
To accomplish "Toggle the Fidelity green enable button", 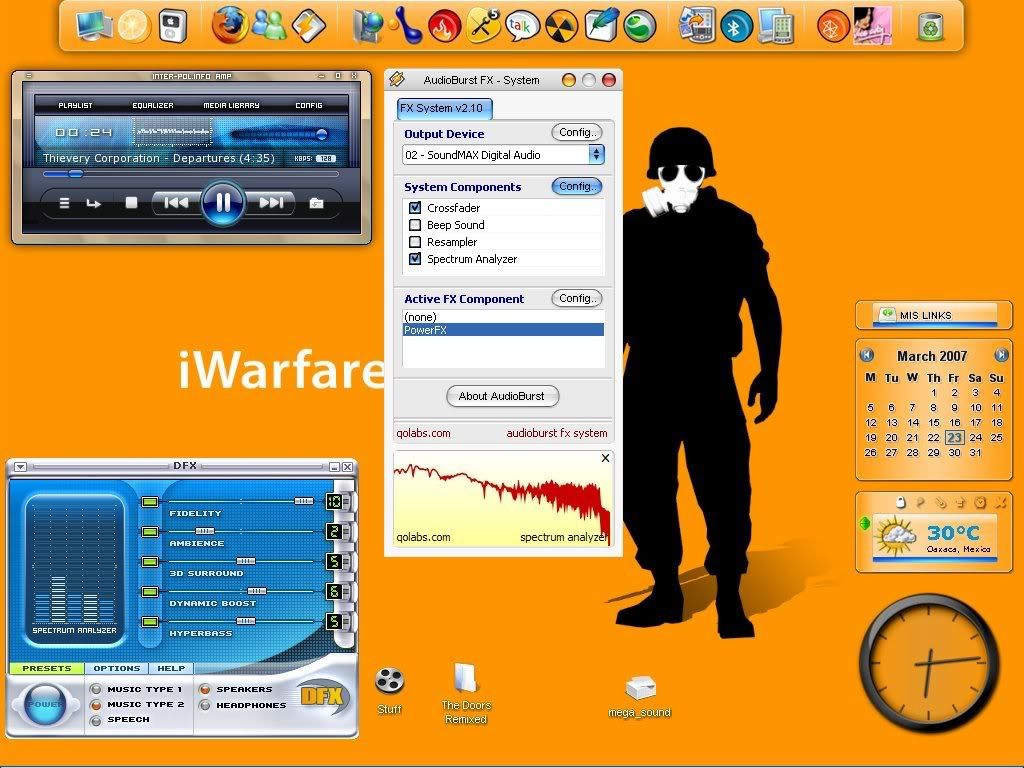I will click(150, 502).
